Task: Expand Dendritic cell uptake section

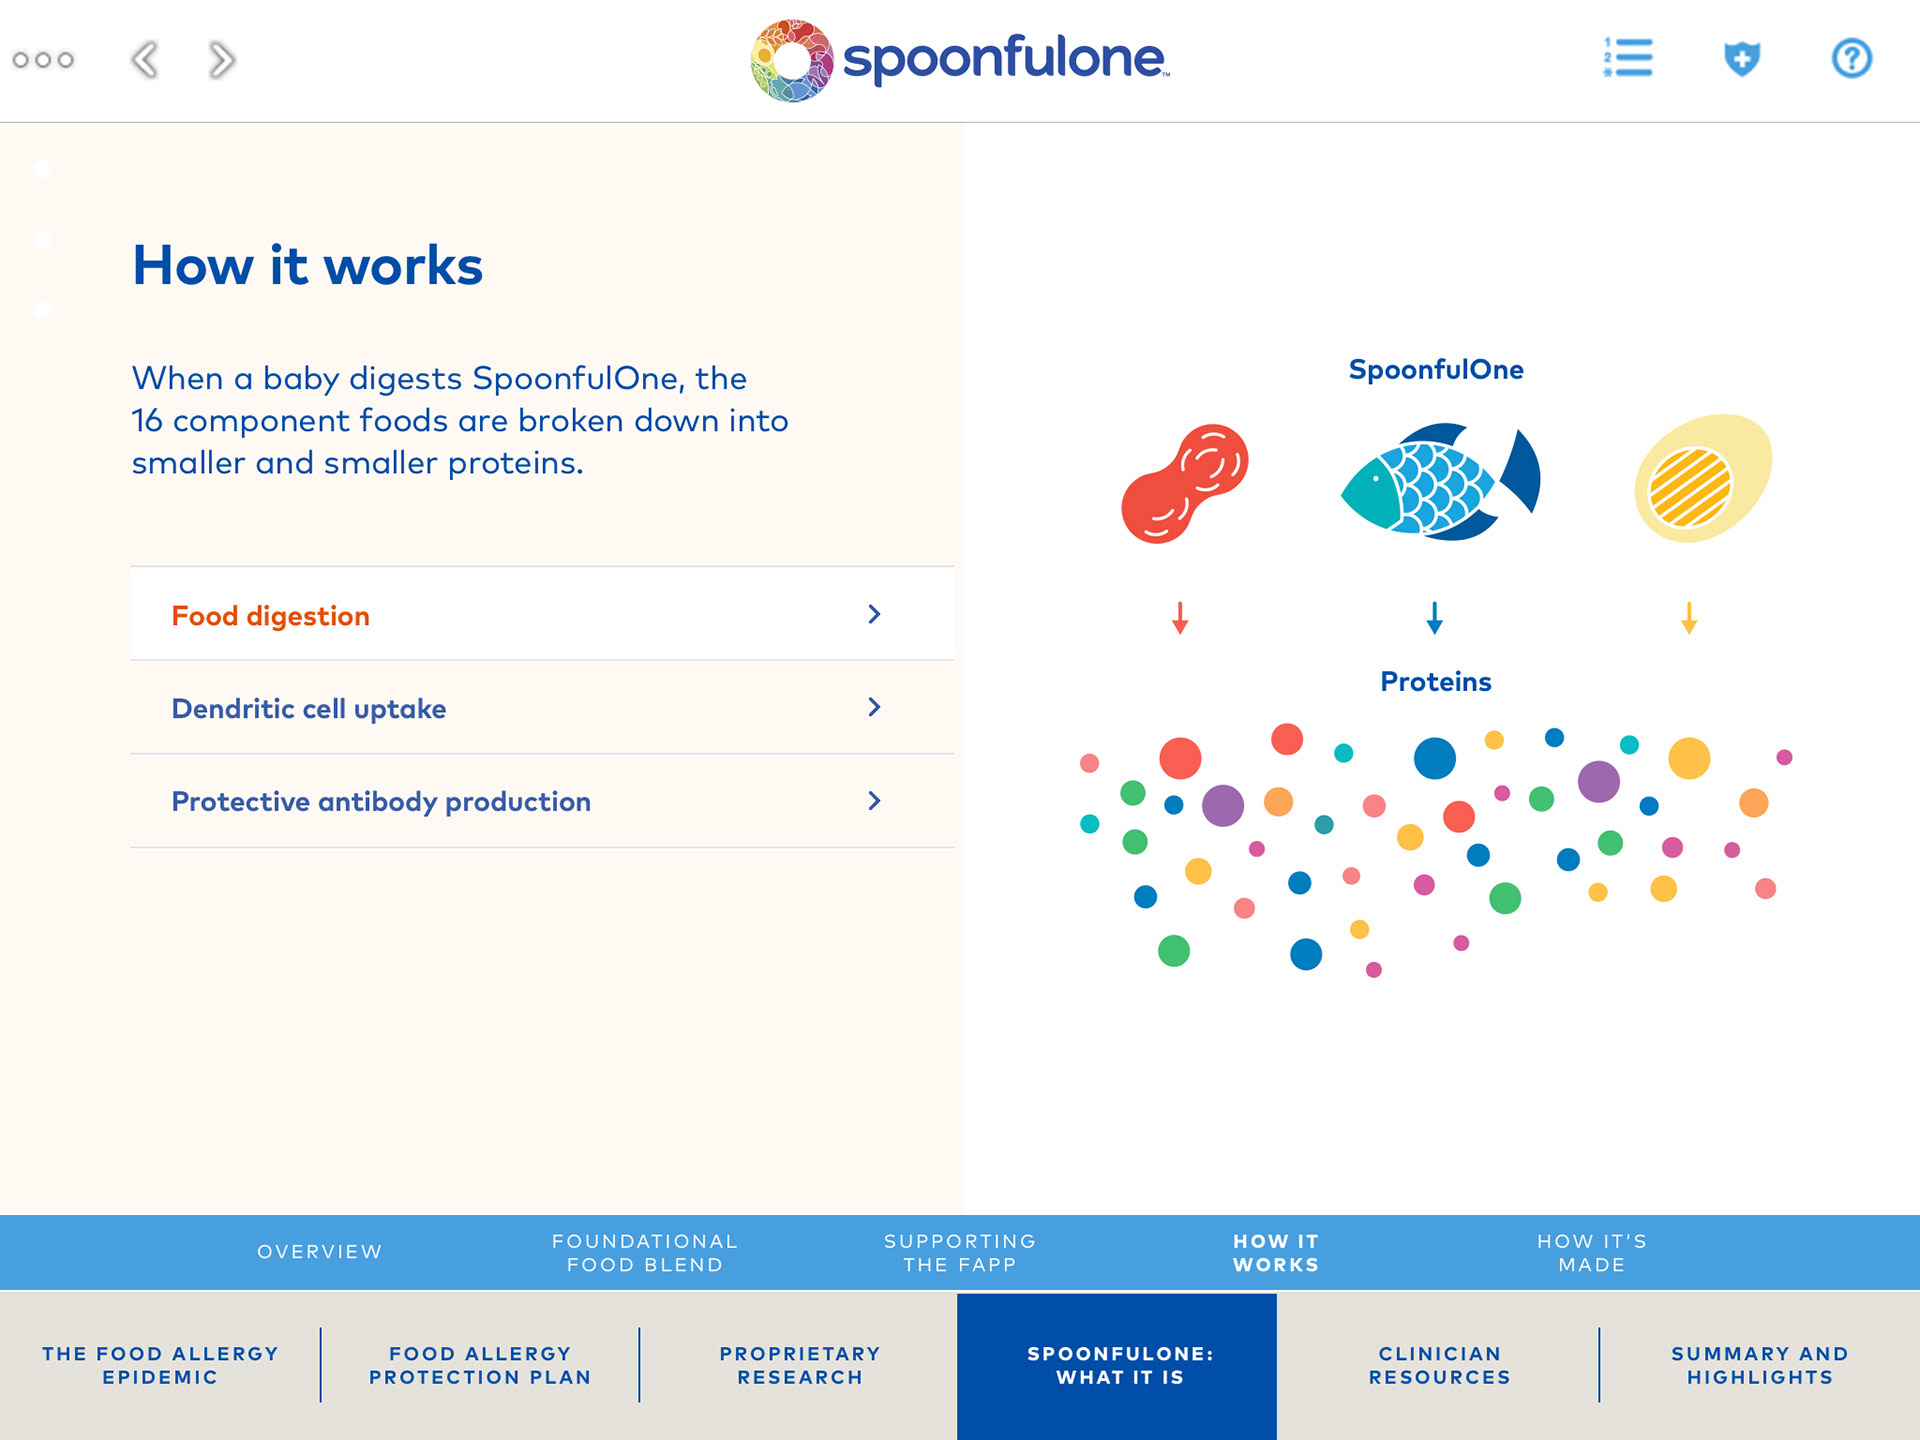Action: [x=542, y=708]
